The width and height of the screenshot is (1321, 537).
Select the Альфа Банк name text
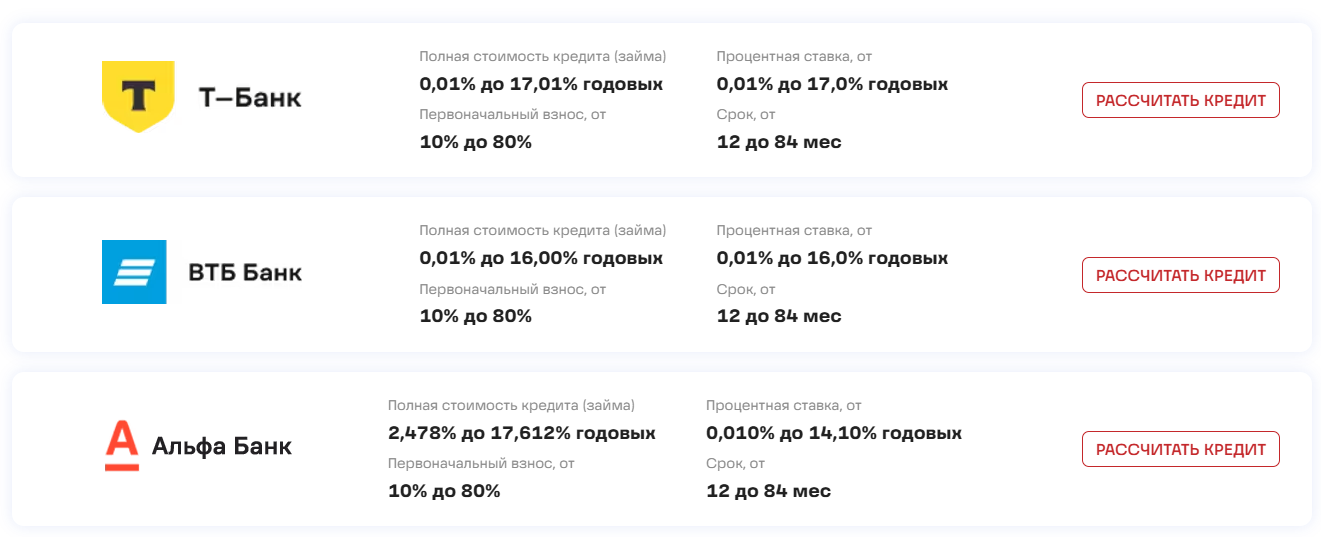(x=222, y=446)
